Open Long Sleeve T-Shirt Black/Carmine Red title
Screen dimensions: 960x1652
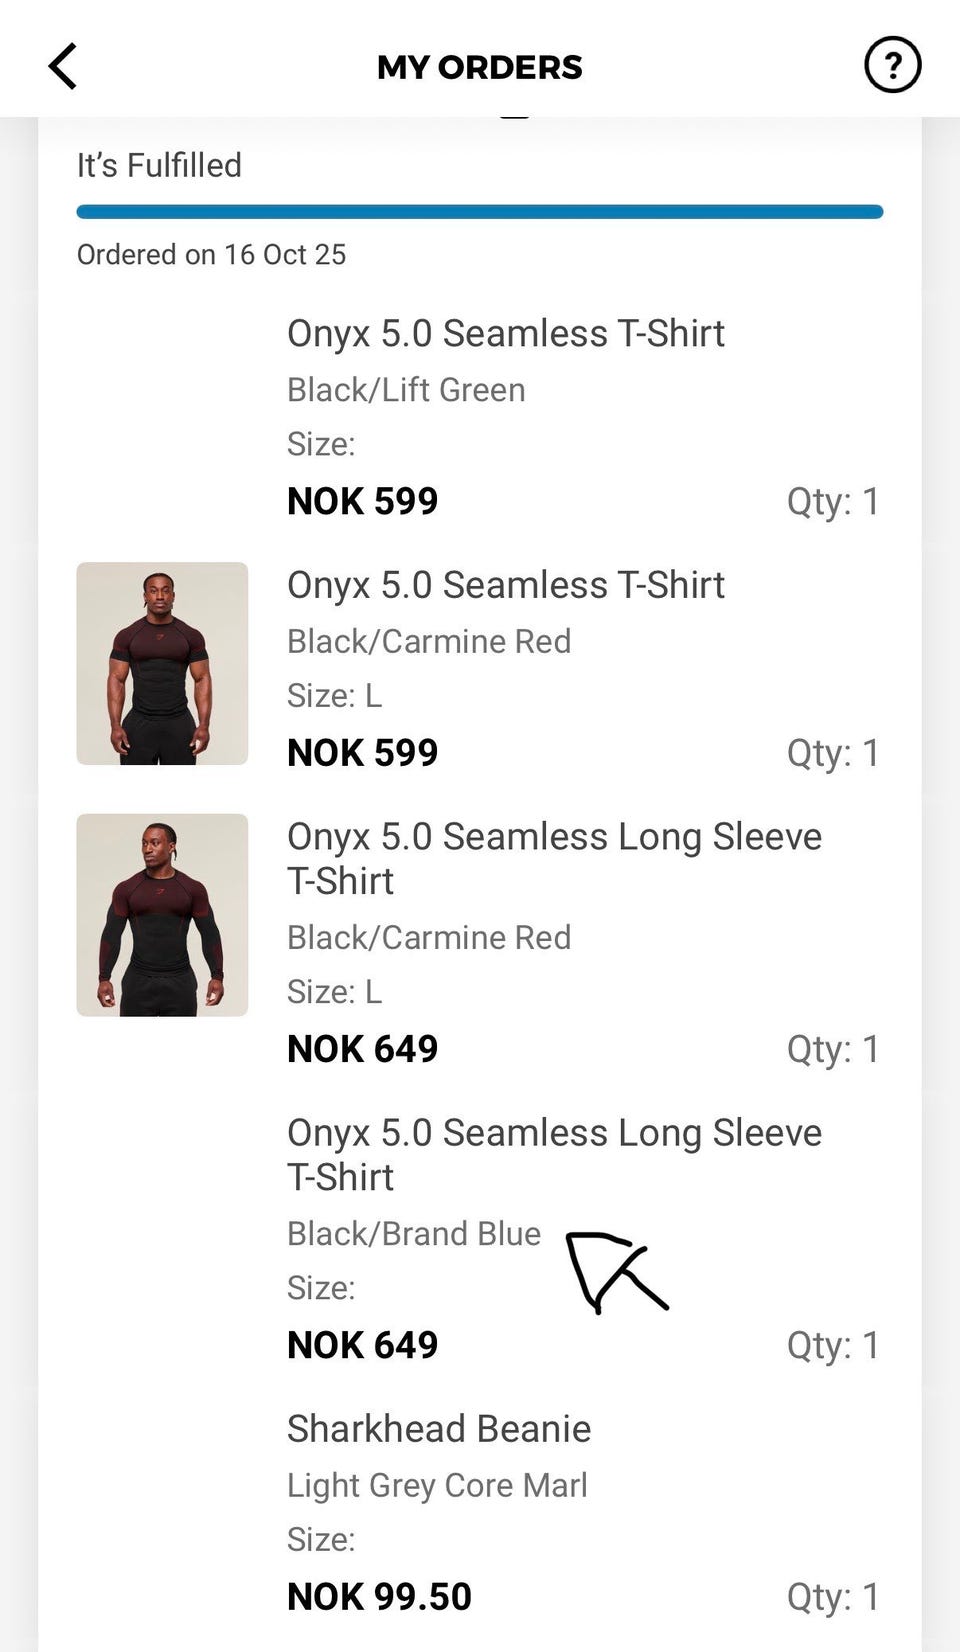554,859
